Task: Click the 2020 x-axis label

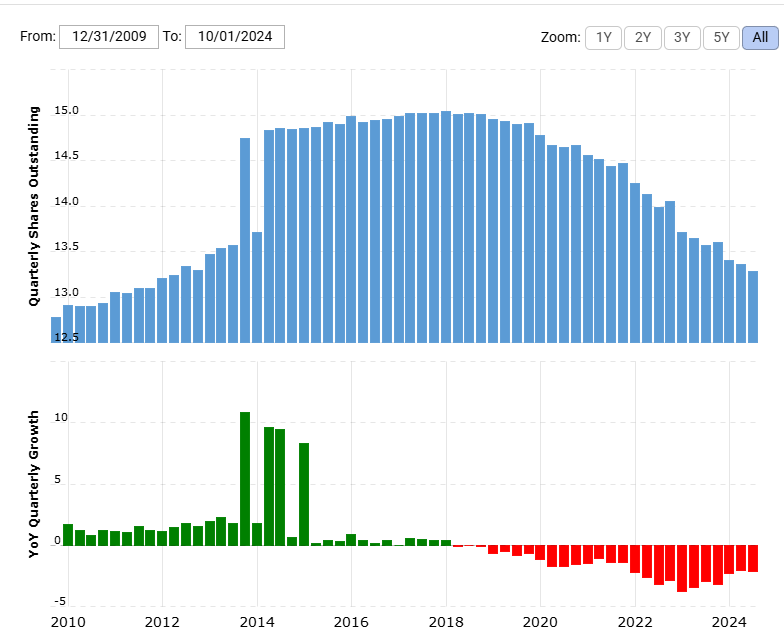Action: tap(540, 622)
